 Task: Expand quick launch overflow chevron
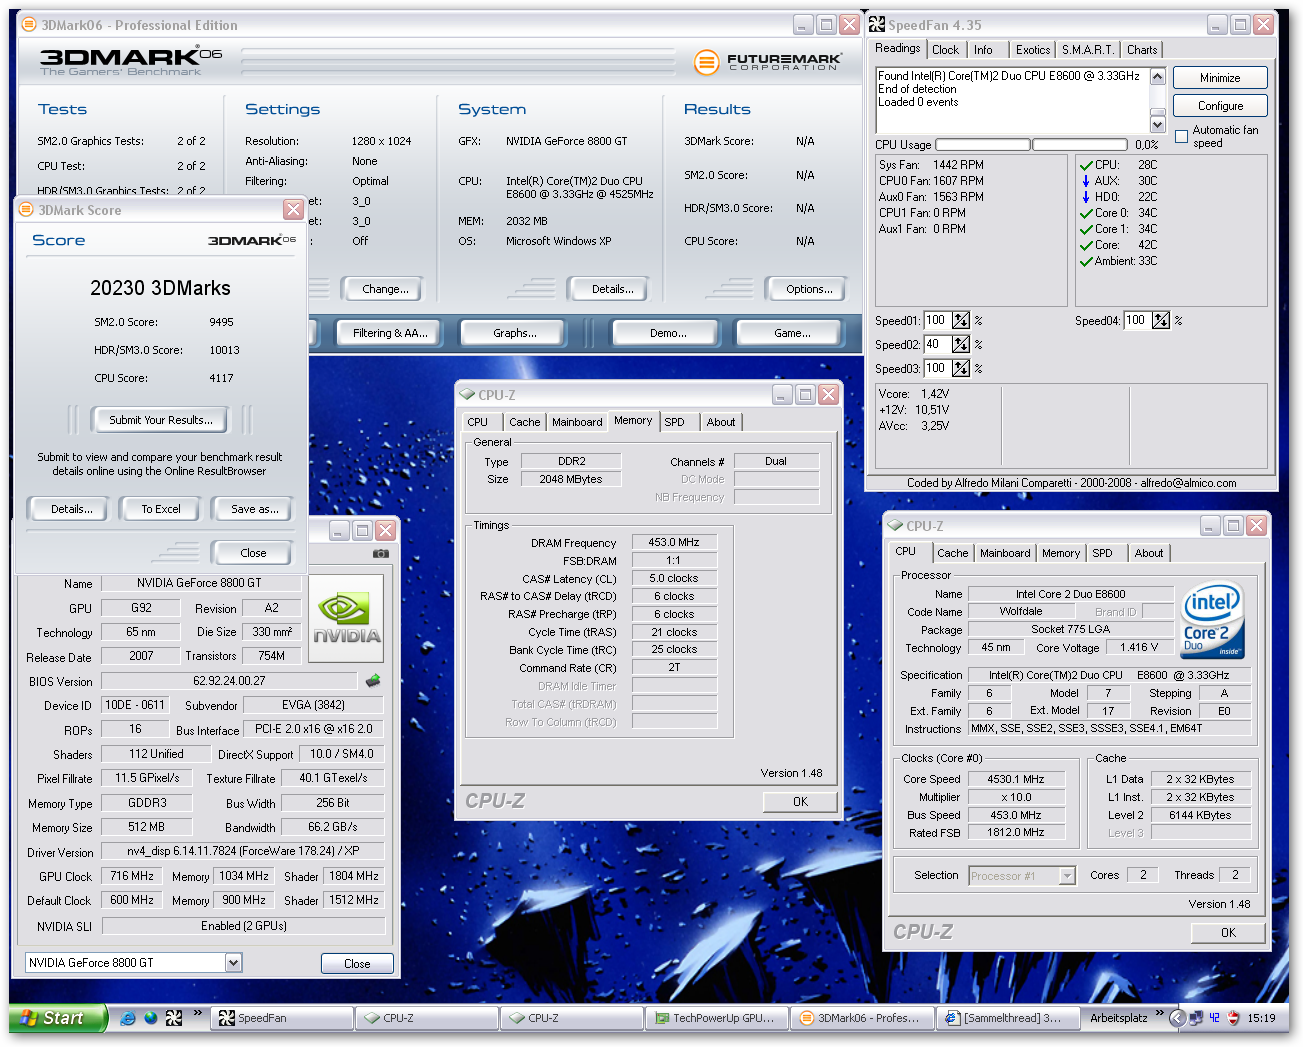[197, 1014]
